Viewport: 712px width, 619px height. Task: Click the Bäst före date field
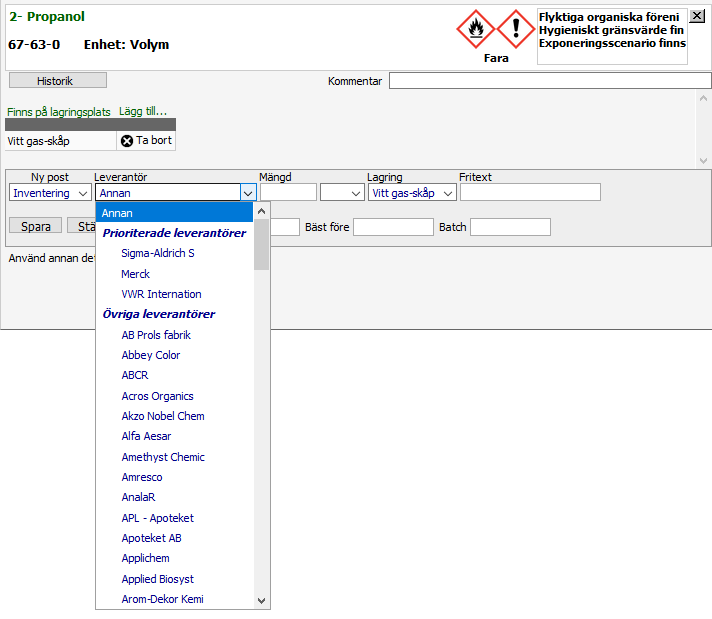pos(393,227)
